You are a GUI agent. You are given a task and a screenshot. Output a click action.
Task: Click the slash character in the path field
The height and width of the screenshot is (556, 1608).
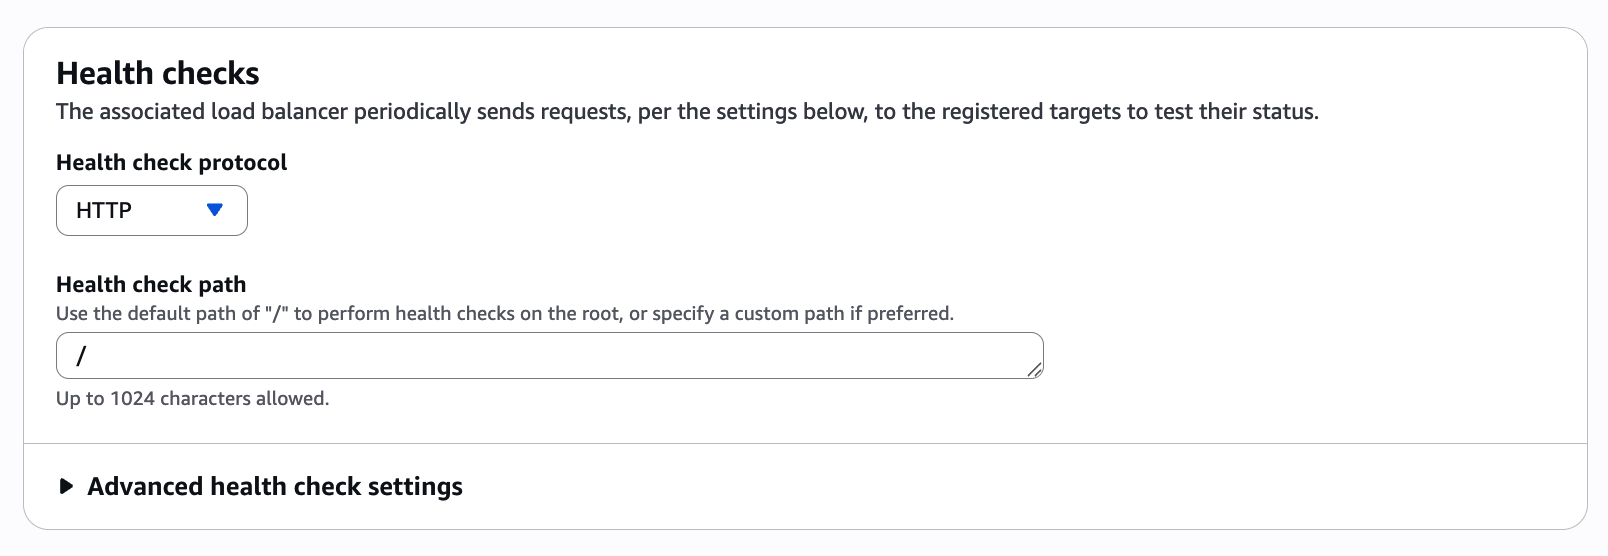(81, 356)
